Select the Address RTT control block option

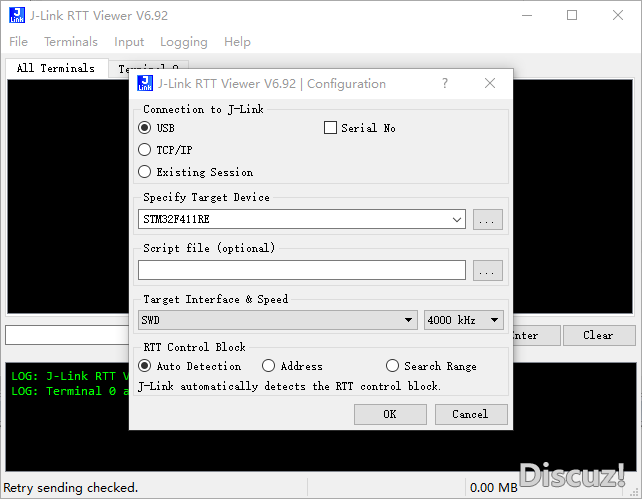point(268,366)
